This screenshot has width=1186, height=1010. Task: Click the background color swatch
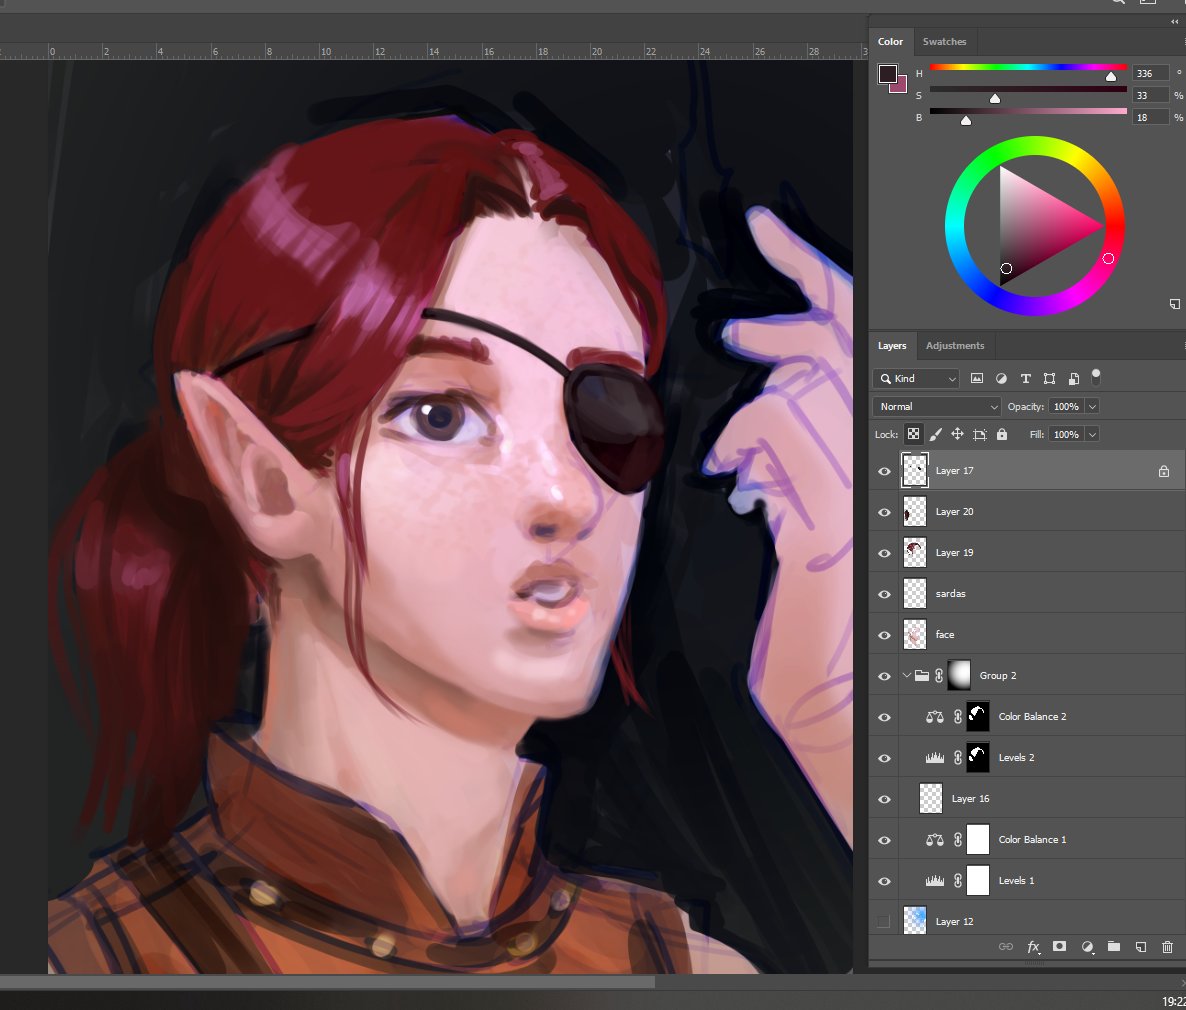click(x=901, y=86)
